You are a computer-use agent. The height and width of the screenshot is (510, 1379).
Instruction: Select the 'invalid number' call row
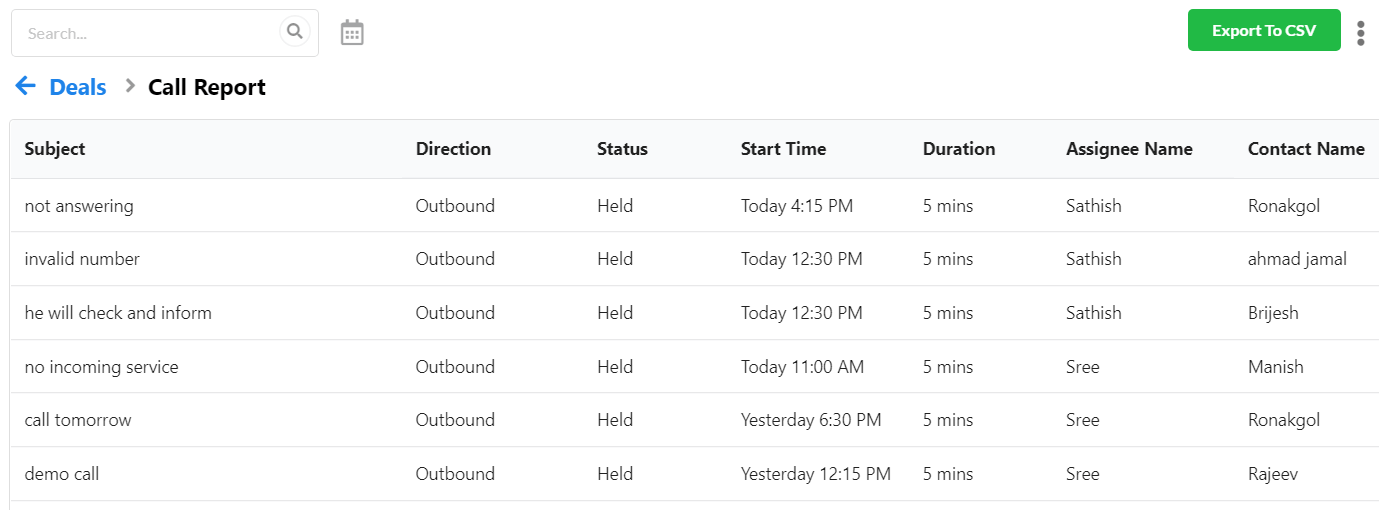[694, 259]
